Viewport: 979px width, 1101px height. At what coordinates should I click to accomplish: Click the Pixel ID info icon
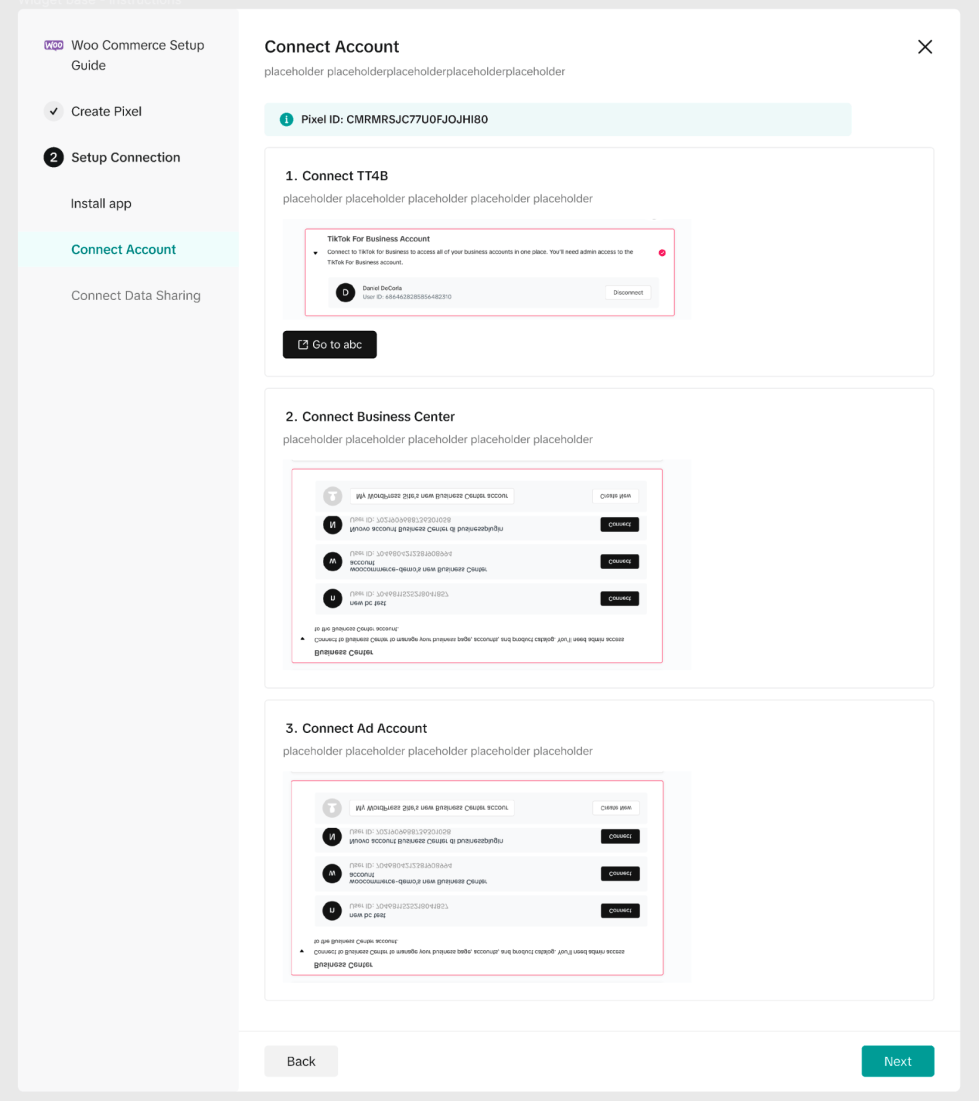287,120
